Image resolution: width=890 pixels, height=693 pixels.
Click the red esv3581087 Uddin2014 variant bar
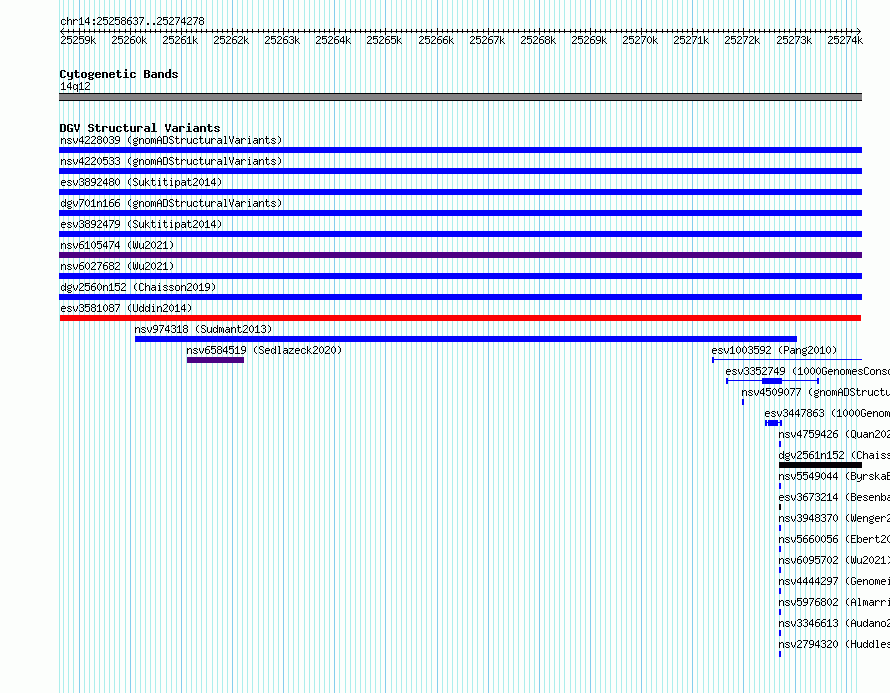[x=460, y=318]
